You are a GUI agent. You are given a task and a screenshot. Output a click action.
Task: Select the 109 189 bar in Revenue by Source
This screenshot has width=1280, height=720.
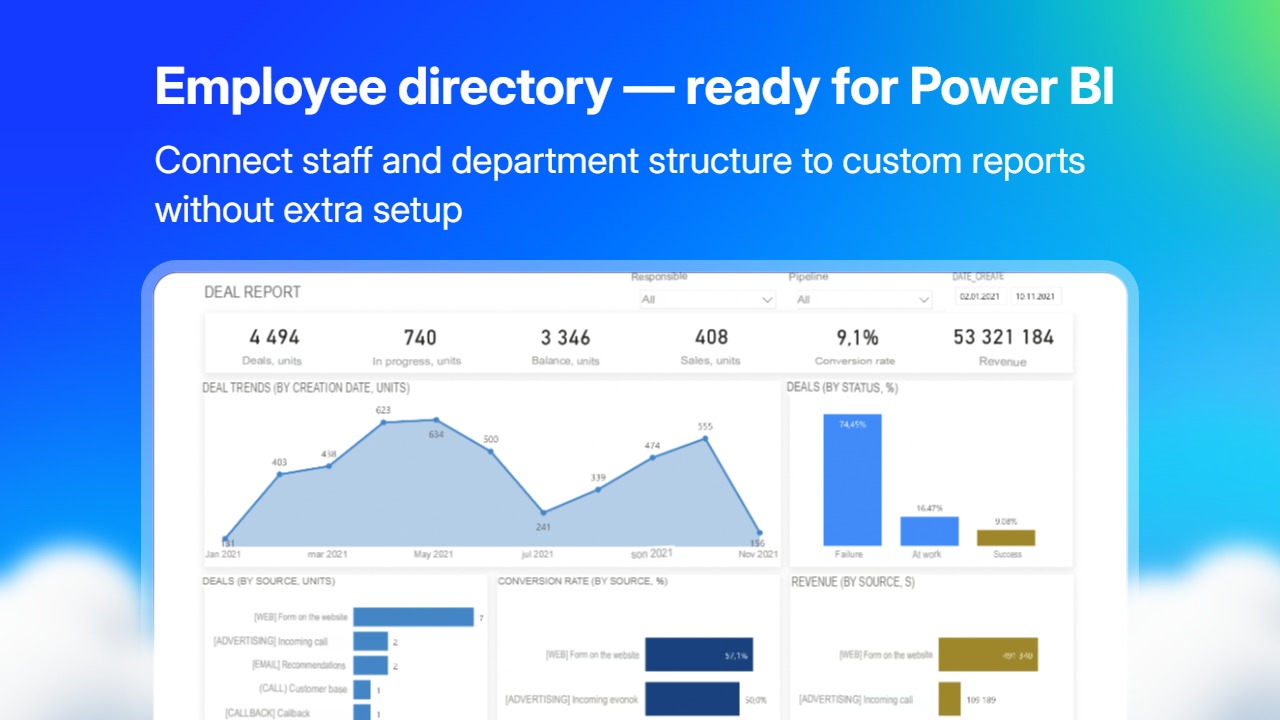(949, 699)
